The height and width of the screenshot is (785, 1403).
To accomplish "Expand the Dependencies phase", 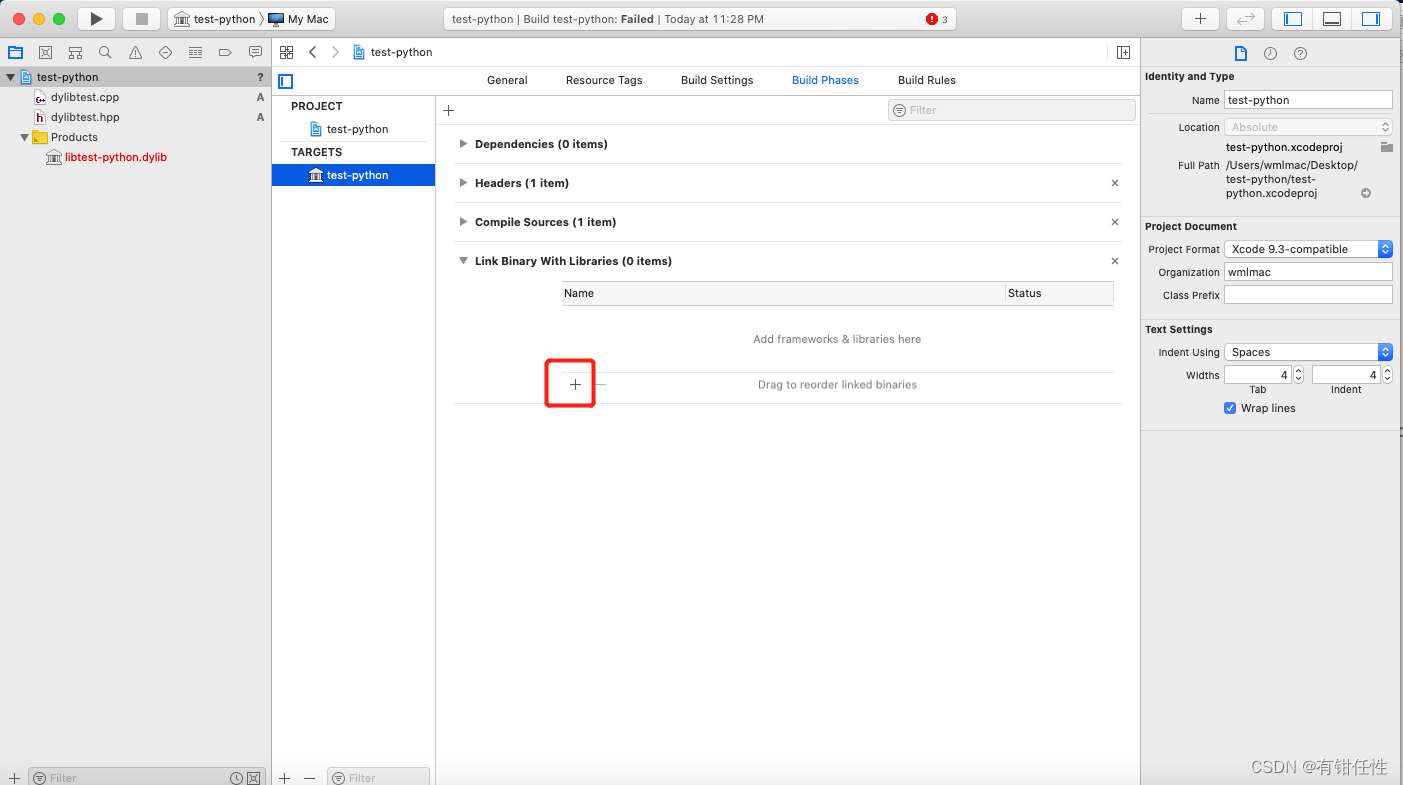I will coord(463,144).
